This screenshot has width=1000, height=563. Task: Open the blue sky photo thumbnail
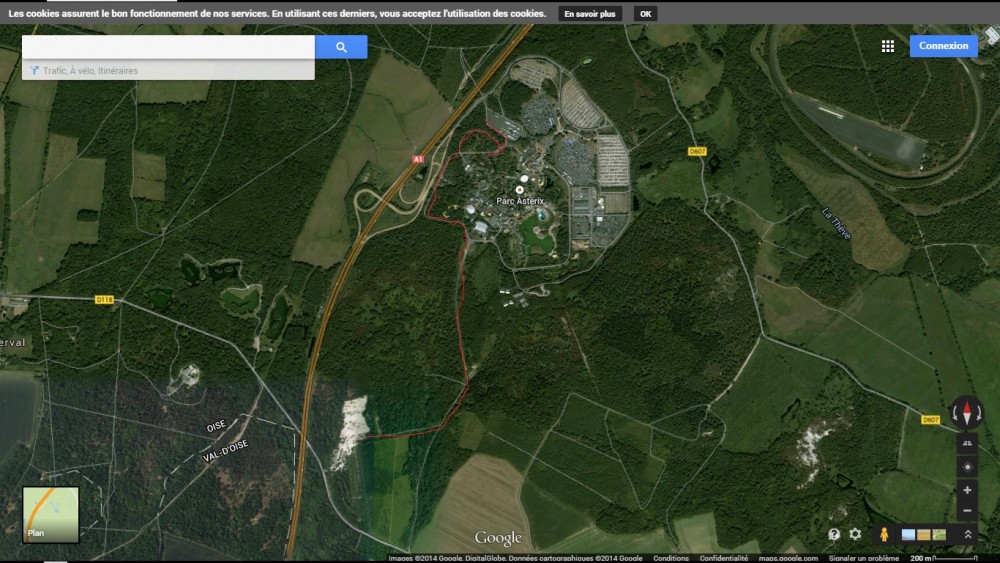click(x=908, y=534)
